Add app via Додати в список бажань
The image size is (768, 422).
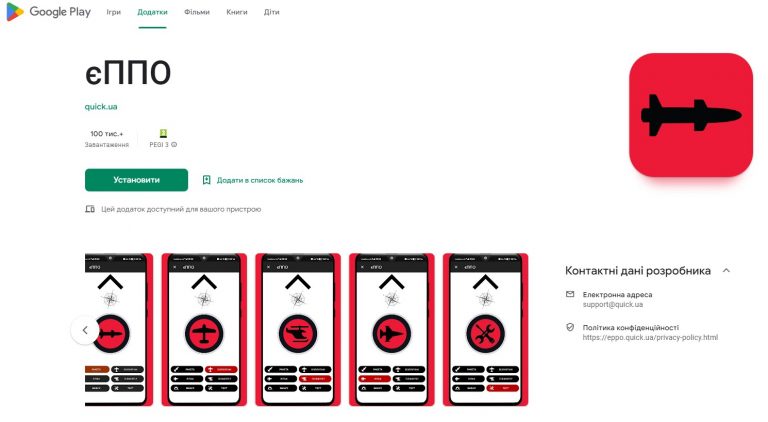click(260, 180)
